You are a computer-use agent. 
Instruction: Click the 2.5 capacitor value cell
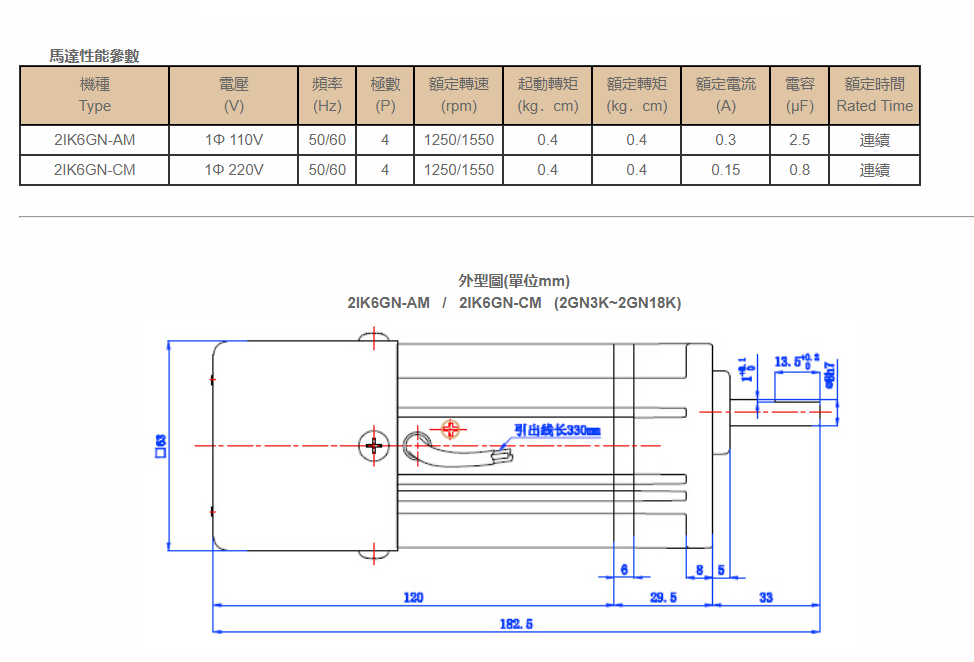click(799, 140)
